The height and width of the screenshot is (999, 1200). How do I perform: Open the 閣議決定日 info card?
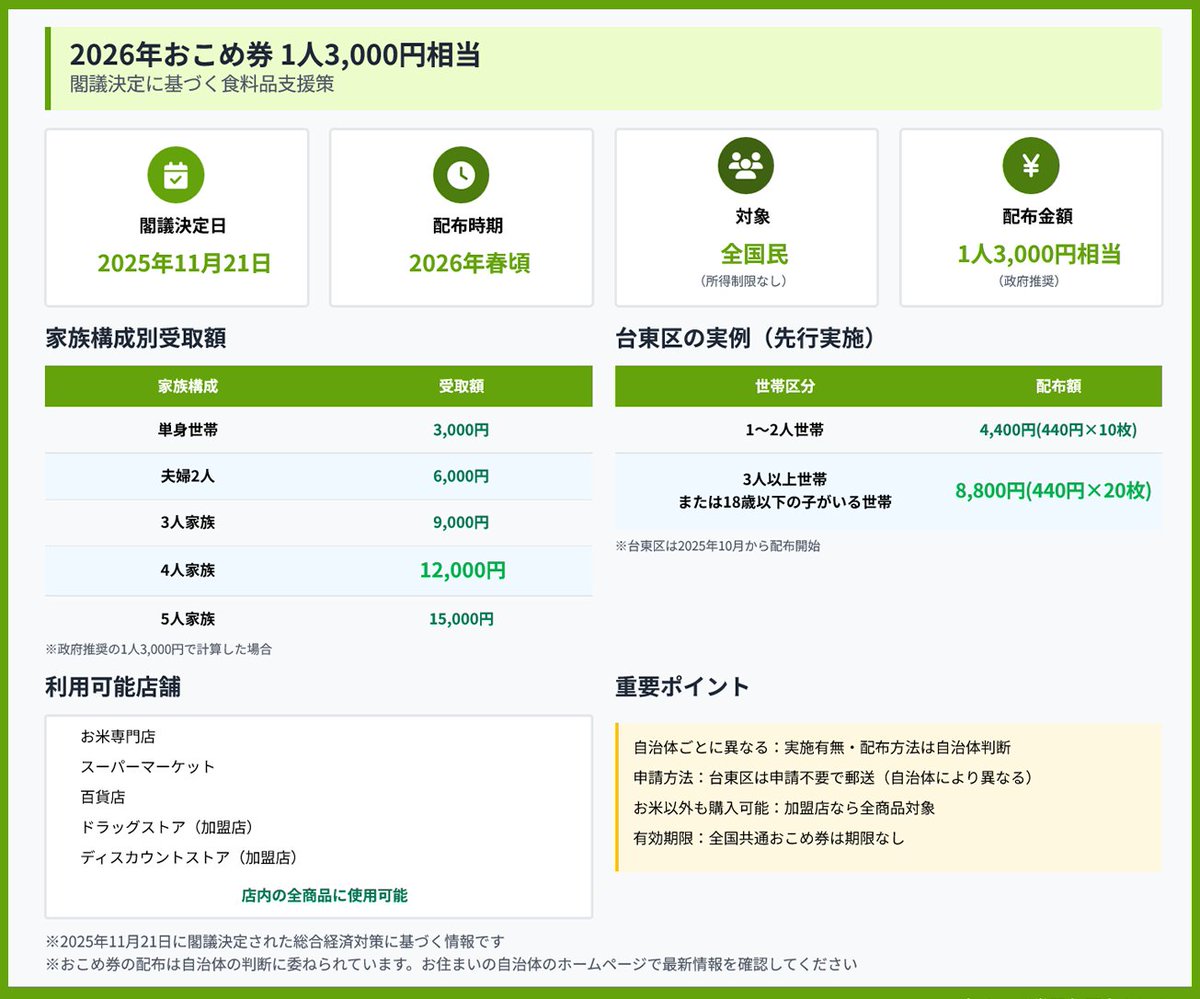pos(176,215)
